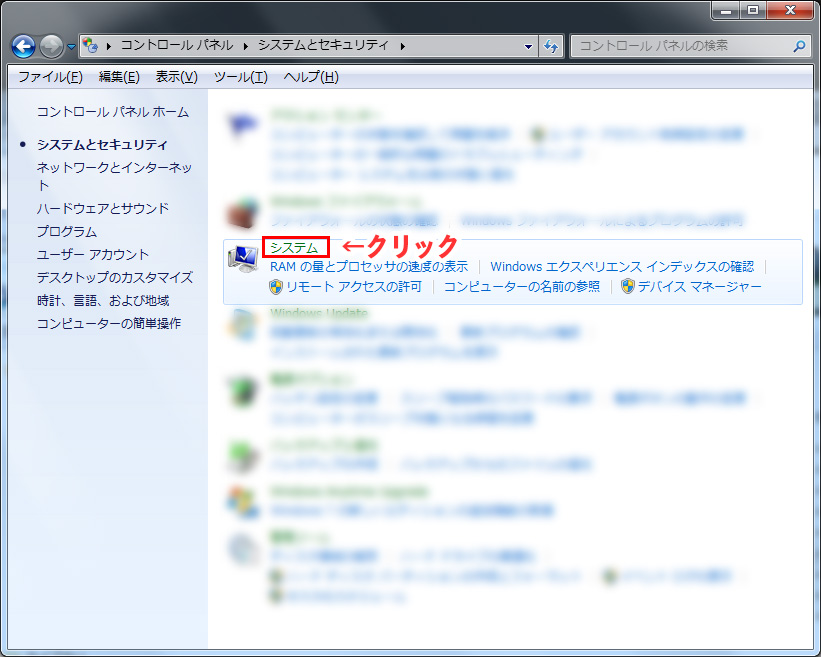Open the 編集(E) menu
This screenshot has width=821, height=657.
click(119, 77)
